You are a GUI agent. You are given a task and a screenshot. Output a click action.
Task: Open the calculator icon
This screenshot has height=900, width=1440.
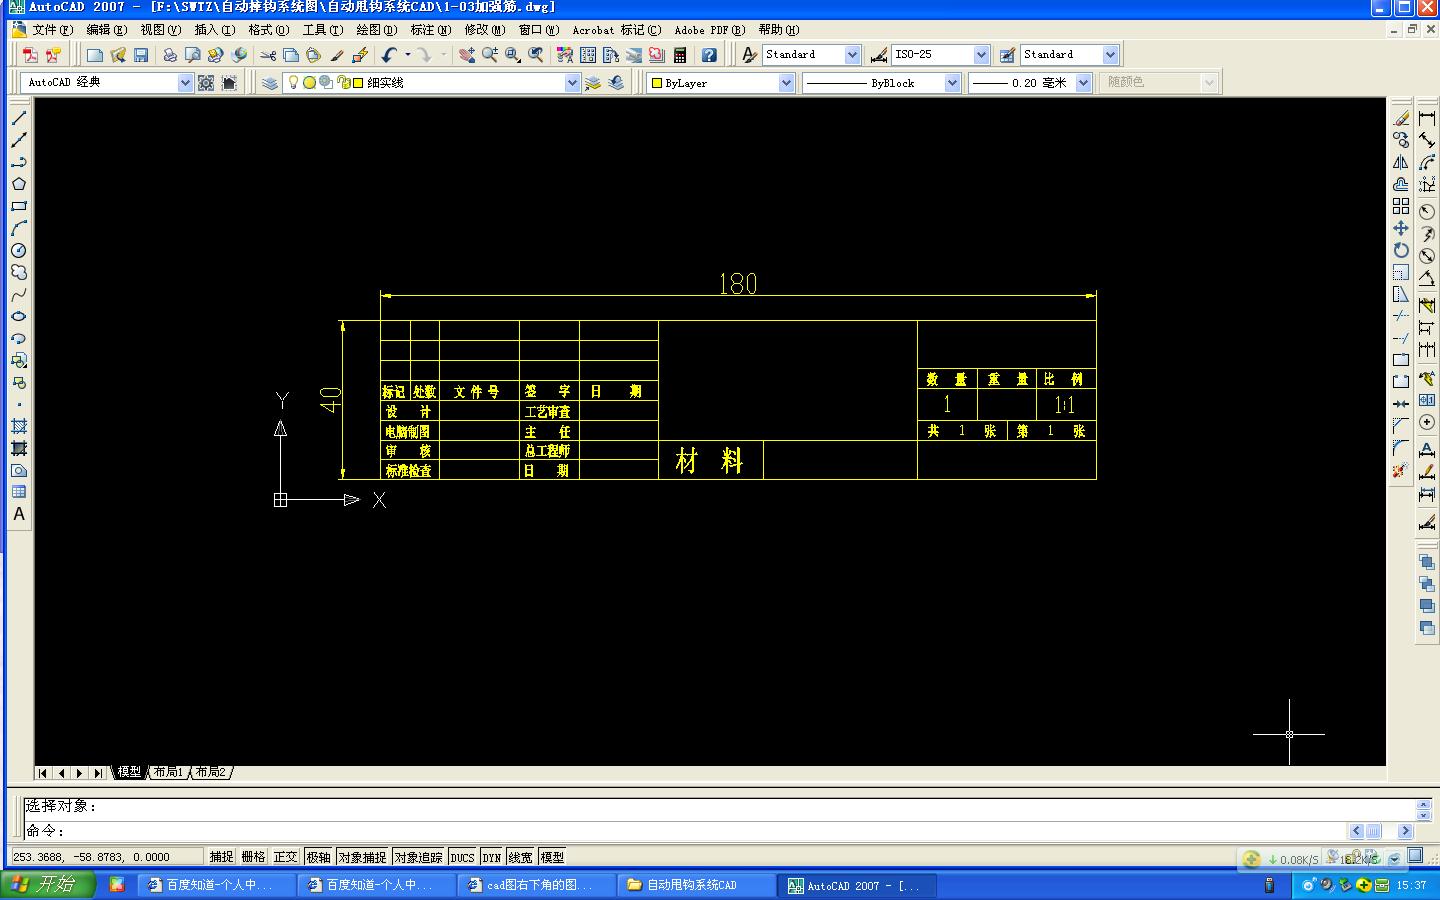[680, 55]
